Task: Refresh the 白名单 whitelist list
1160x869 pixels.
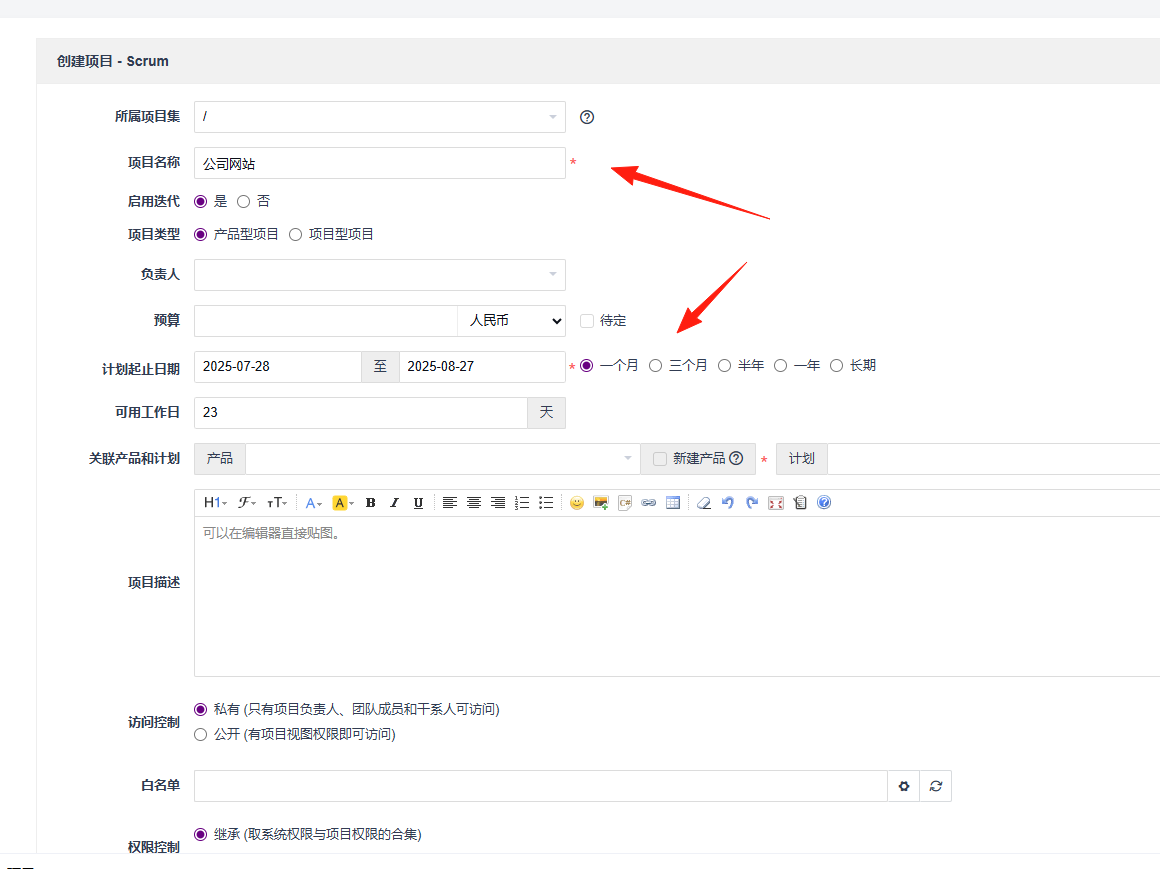Action: (936, 786)
